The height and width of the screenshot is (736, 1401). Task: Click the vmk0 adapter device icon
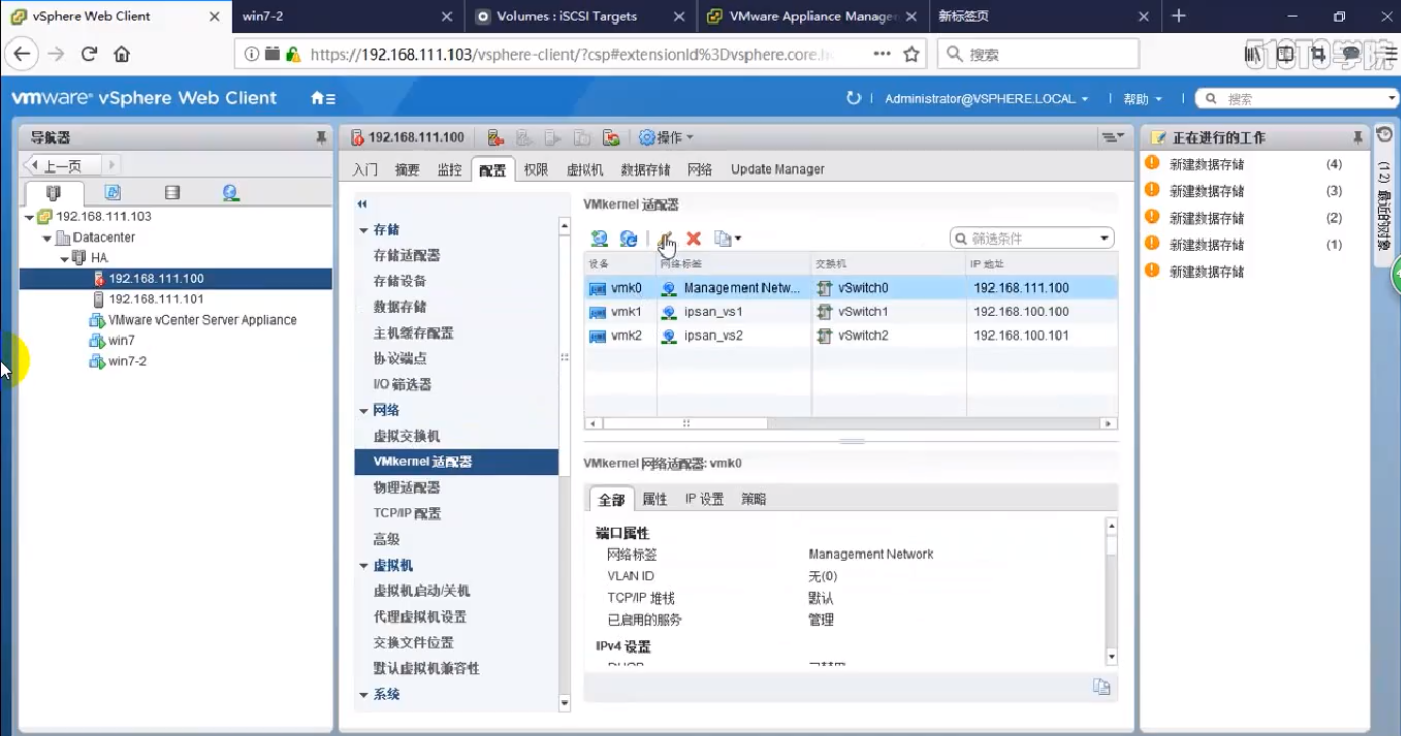tap(598, 288)
